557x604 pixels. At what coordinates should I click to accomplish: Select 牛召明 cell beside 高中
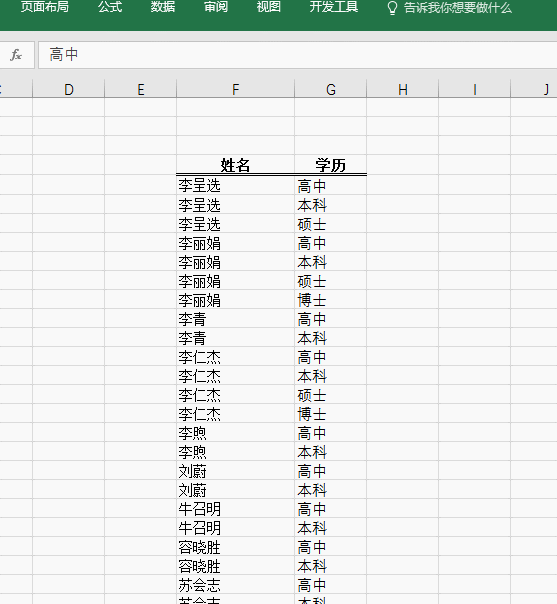pos(235,508)
